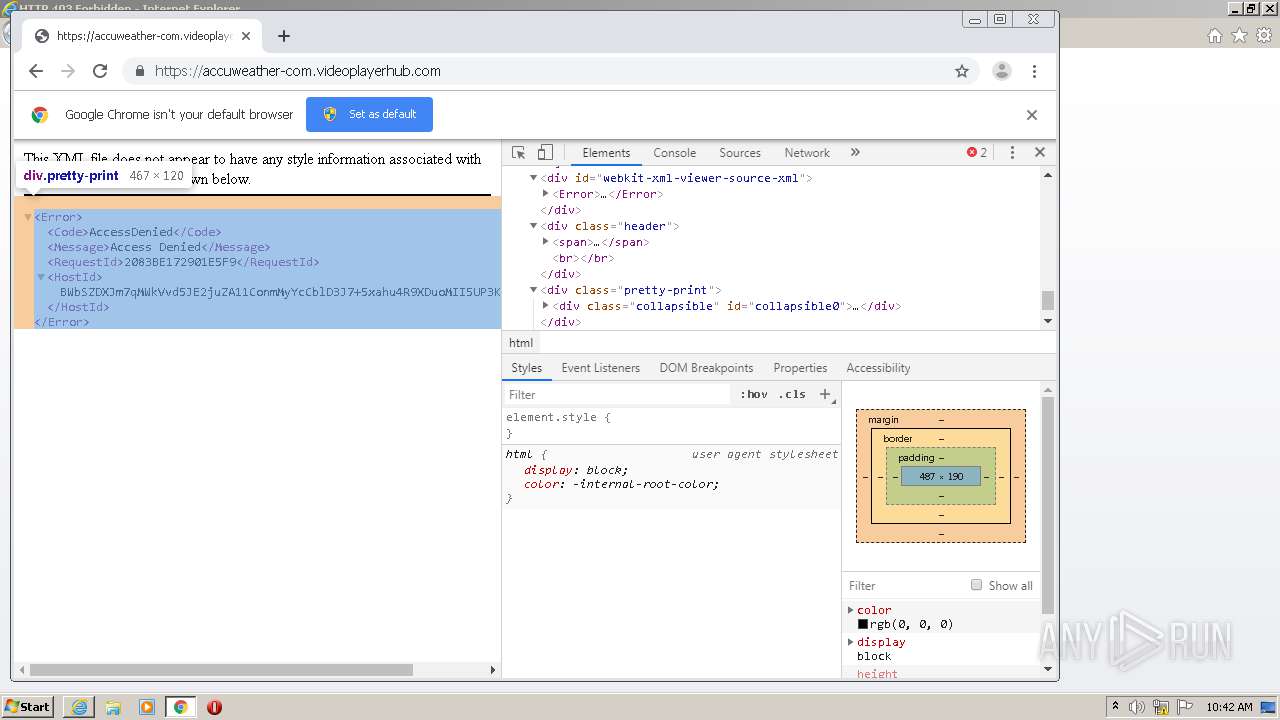Image resolution: width=1280 pixels, height=720 pixels.
Task: Expand collapsible0 div node
Action: point(546,306)
